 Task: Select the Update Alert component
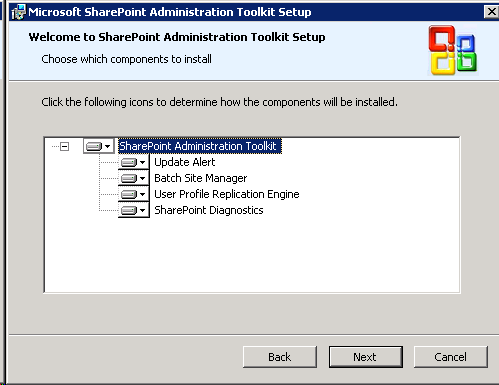[x=185, y=162]
